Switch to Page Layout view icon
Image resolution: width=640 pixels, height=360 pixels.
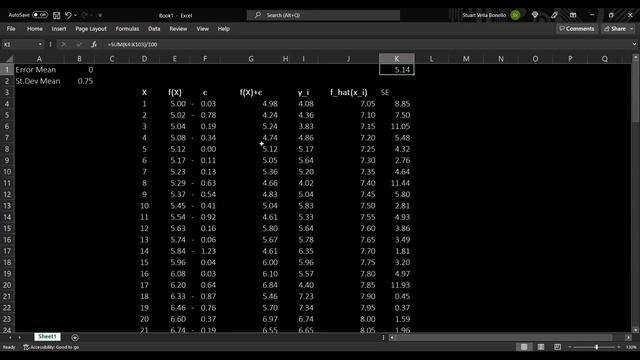pyautogui.click(x=541, y=347)
